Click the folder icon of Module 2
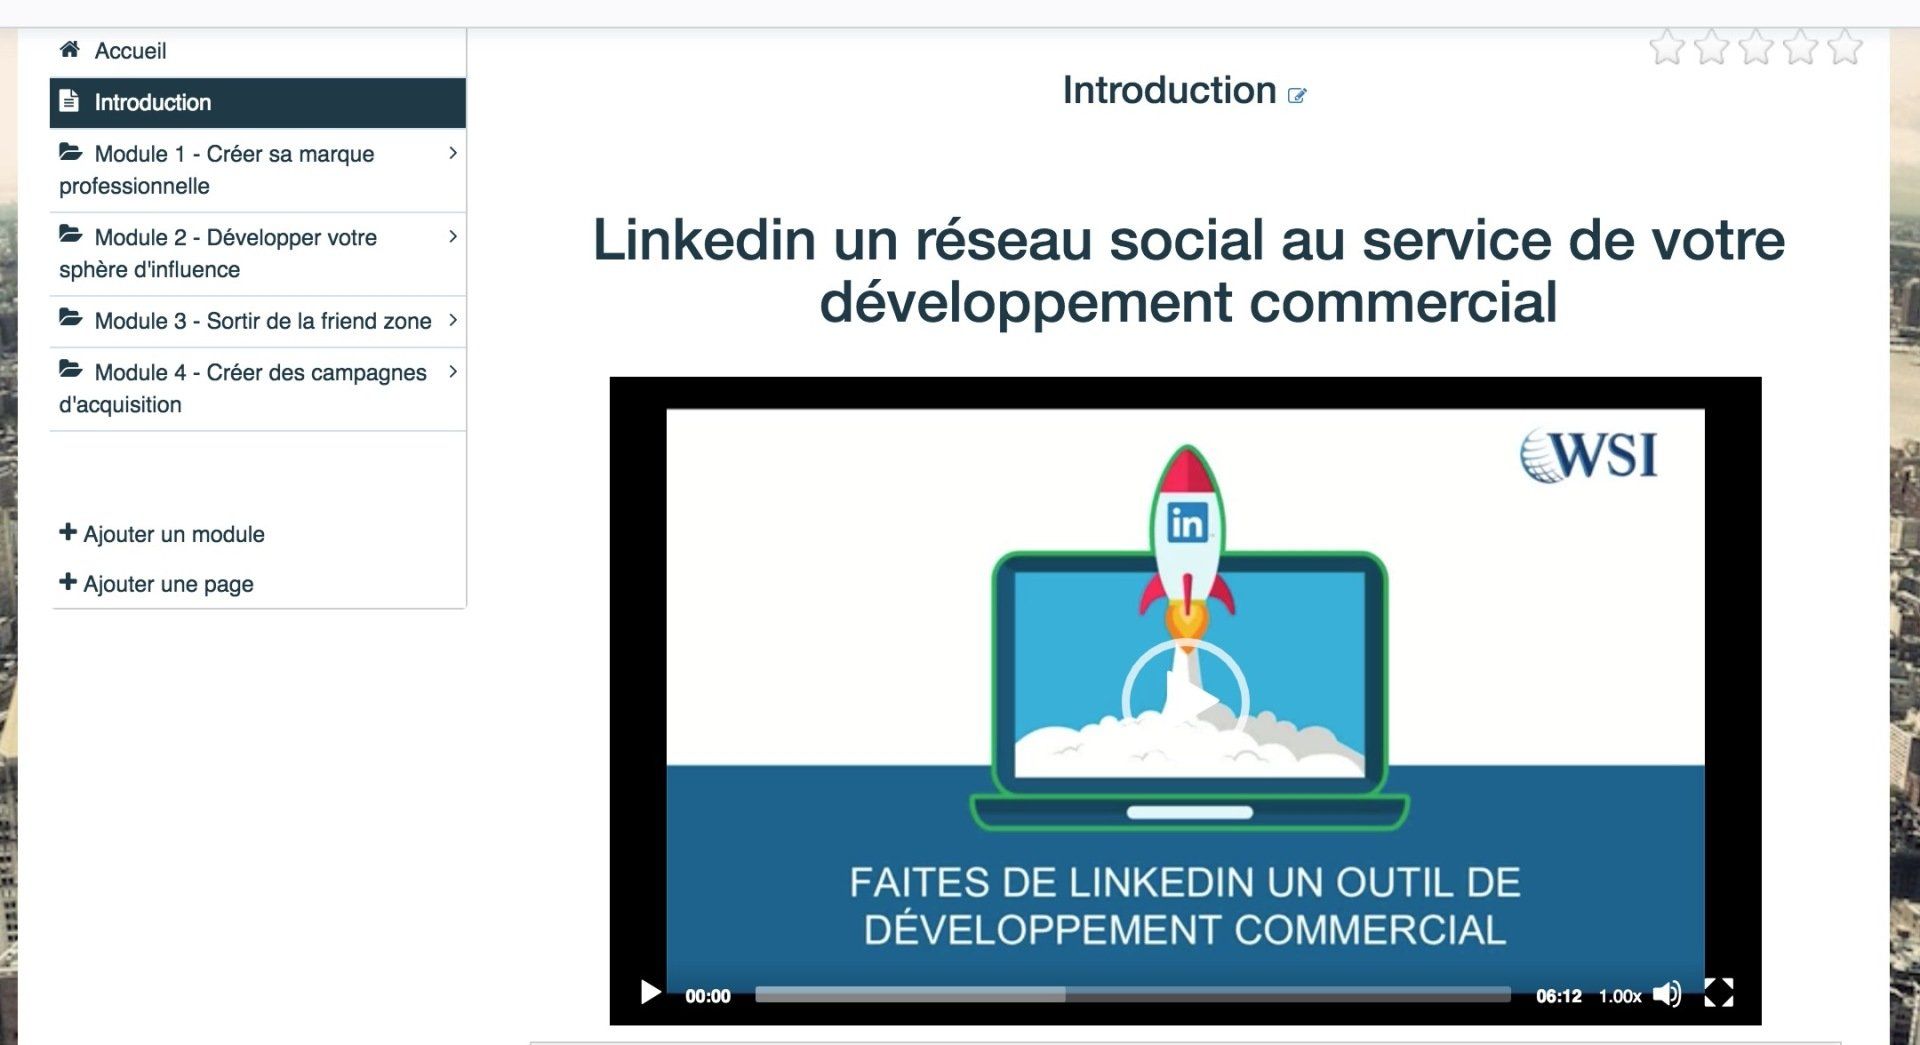The height and width of the screenshot is (1045, 1920). 70,235
